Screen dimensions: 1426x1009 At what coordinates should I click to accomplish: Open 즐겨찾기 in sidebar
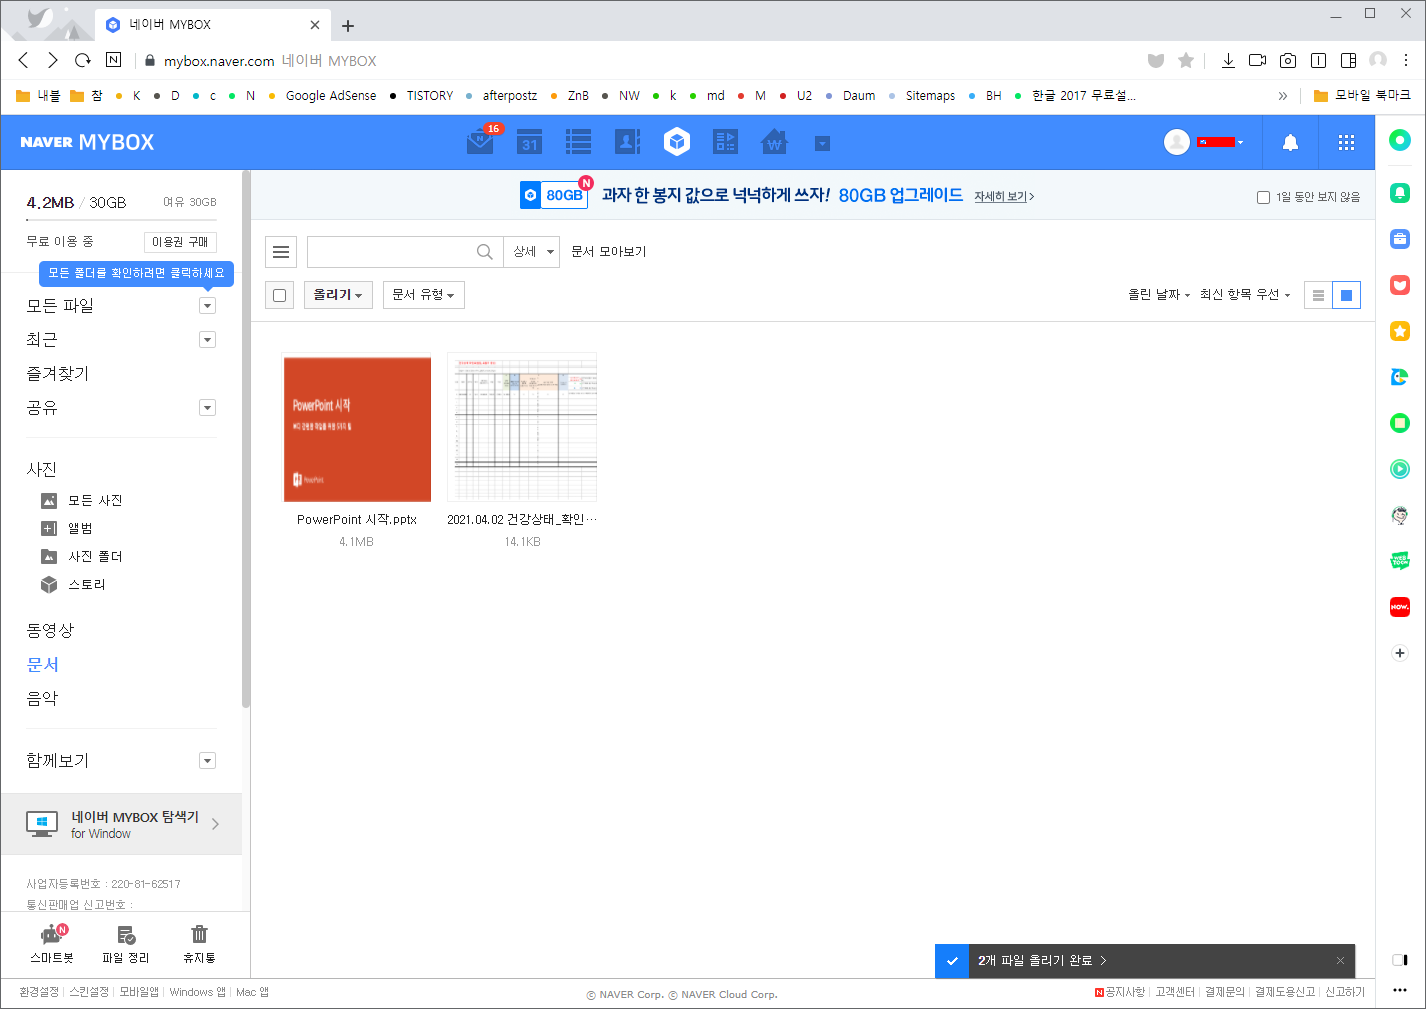coord(57,374)
